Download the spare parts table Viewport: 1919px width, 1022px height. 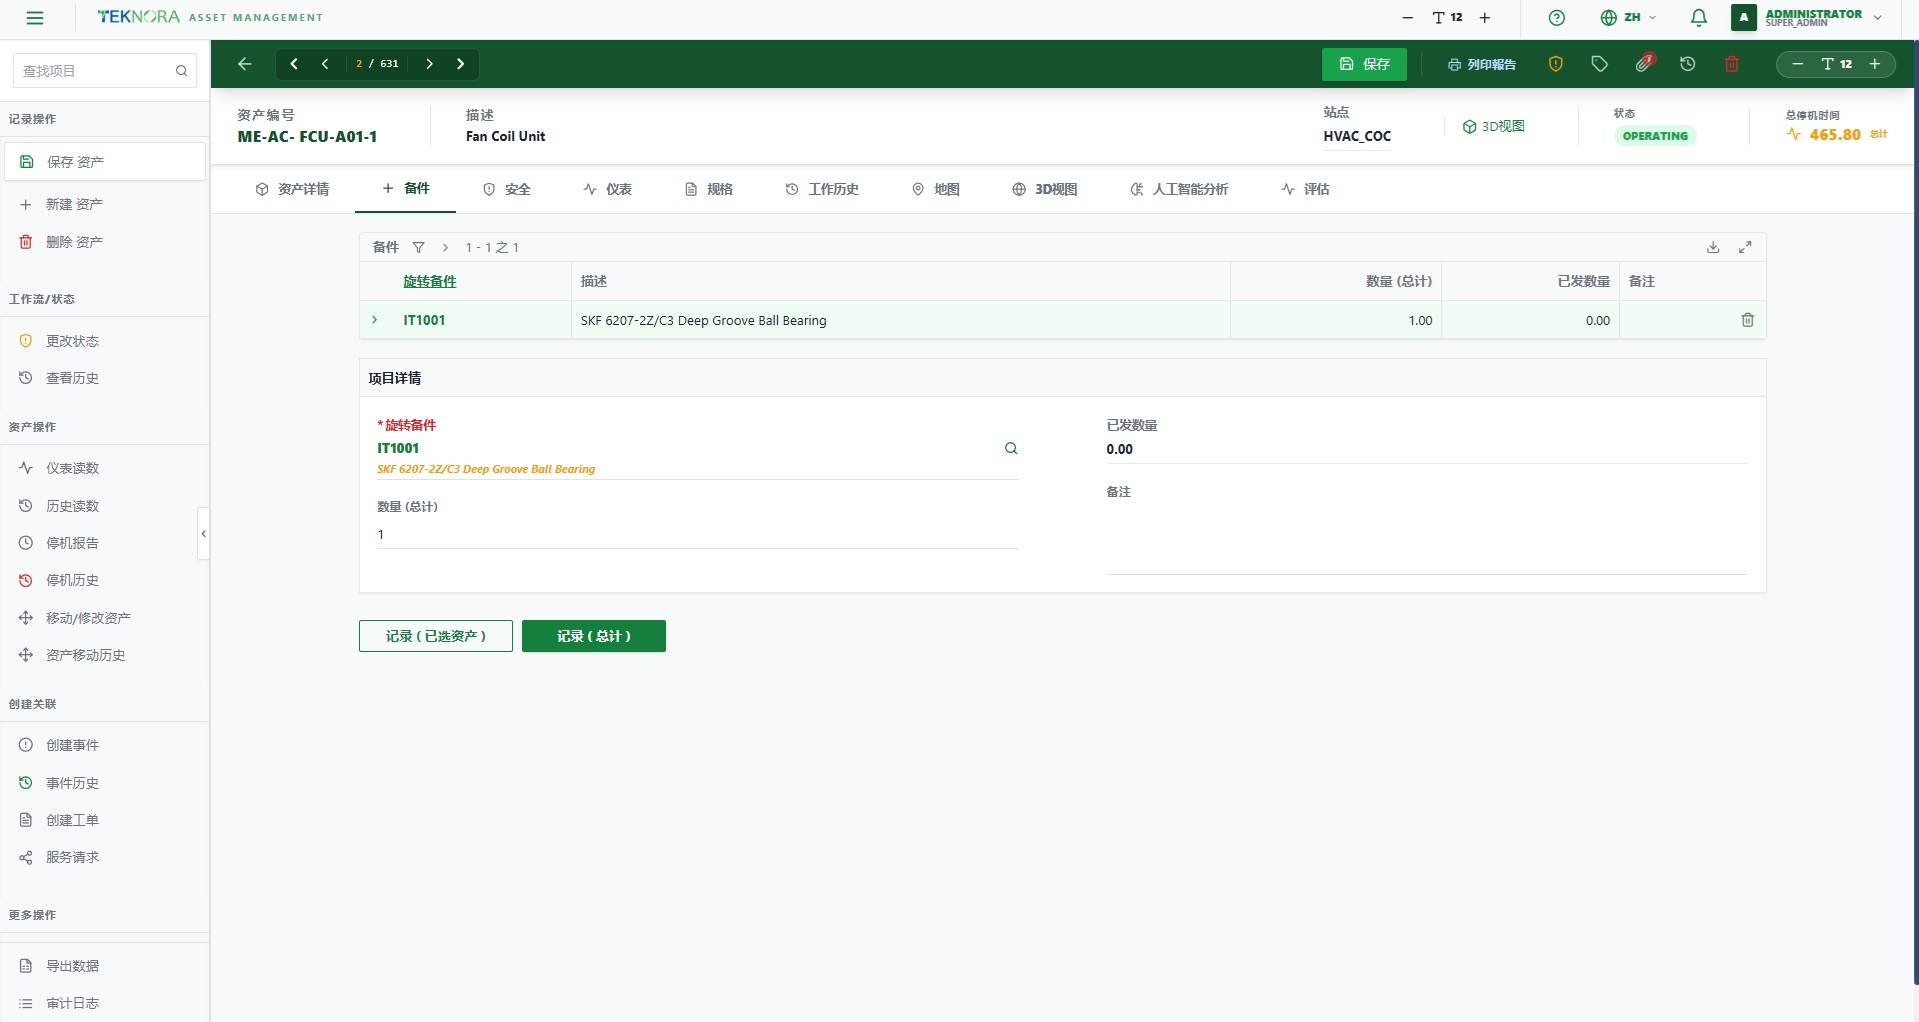coord(1713,247)
